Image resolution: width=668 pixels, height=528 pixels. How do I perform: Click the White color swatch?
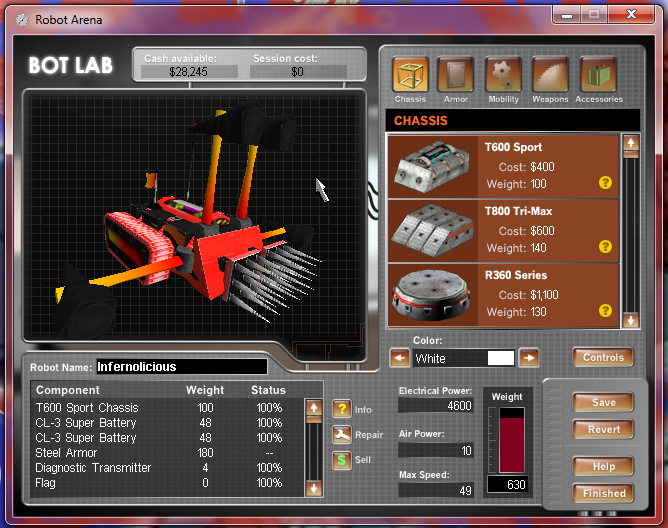point(501,358)
